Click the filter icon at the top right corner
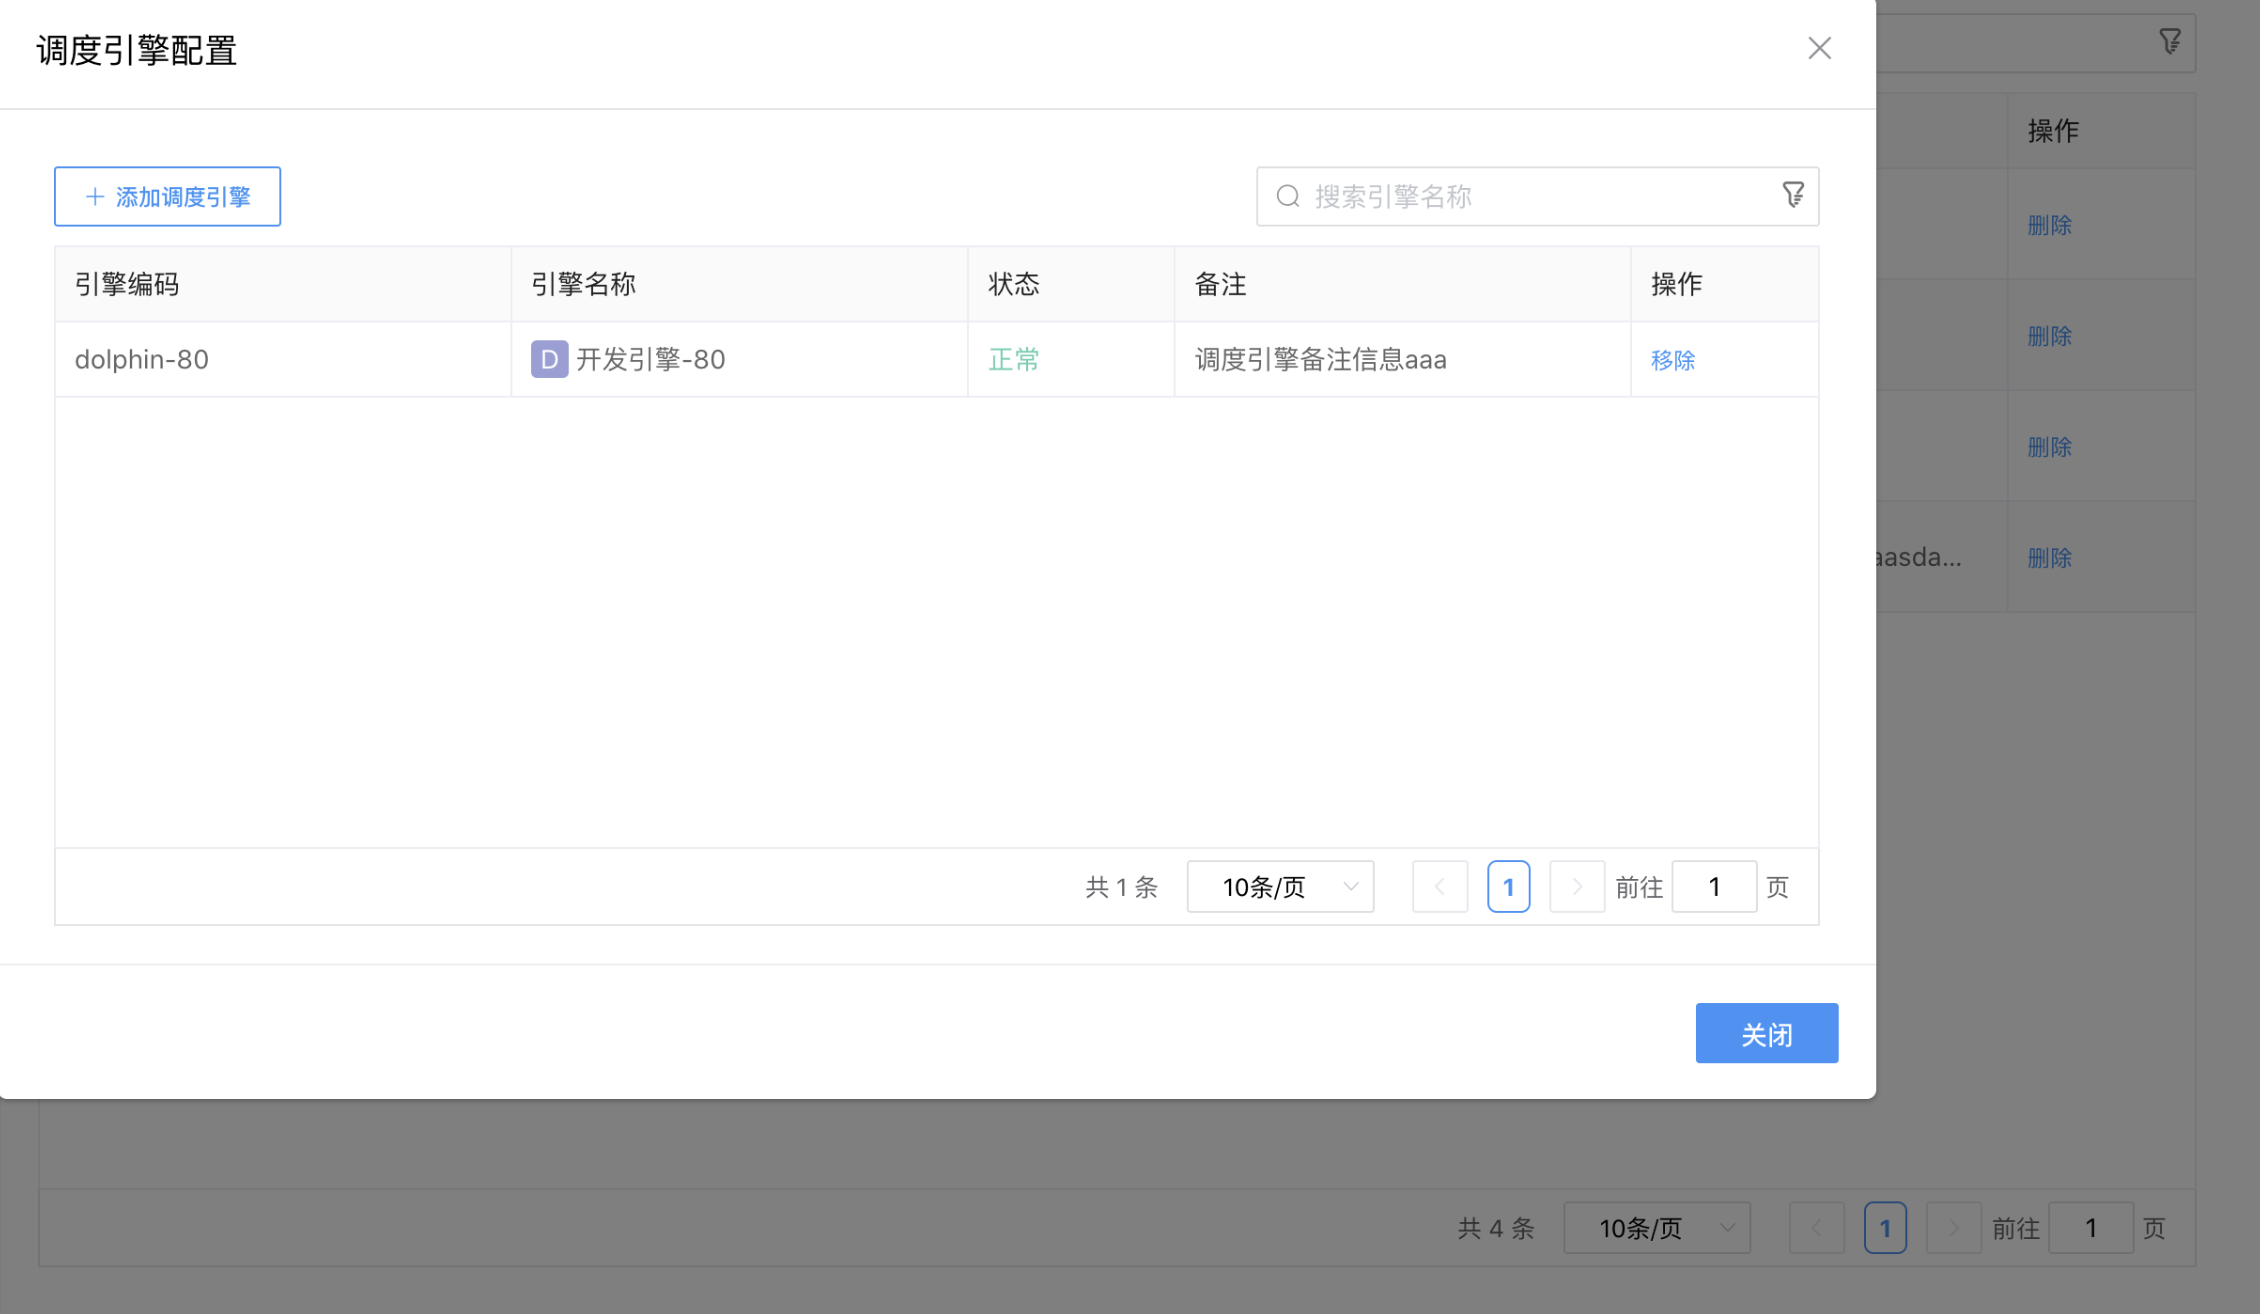The height and width of the screenshot is (1314, 2260). click(2170, 41)
